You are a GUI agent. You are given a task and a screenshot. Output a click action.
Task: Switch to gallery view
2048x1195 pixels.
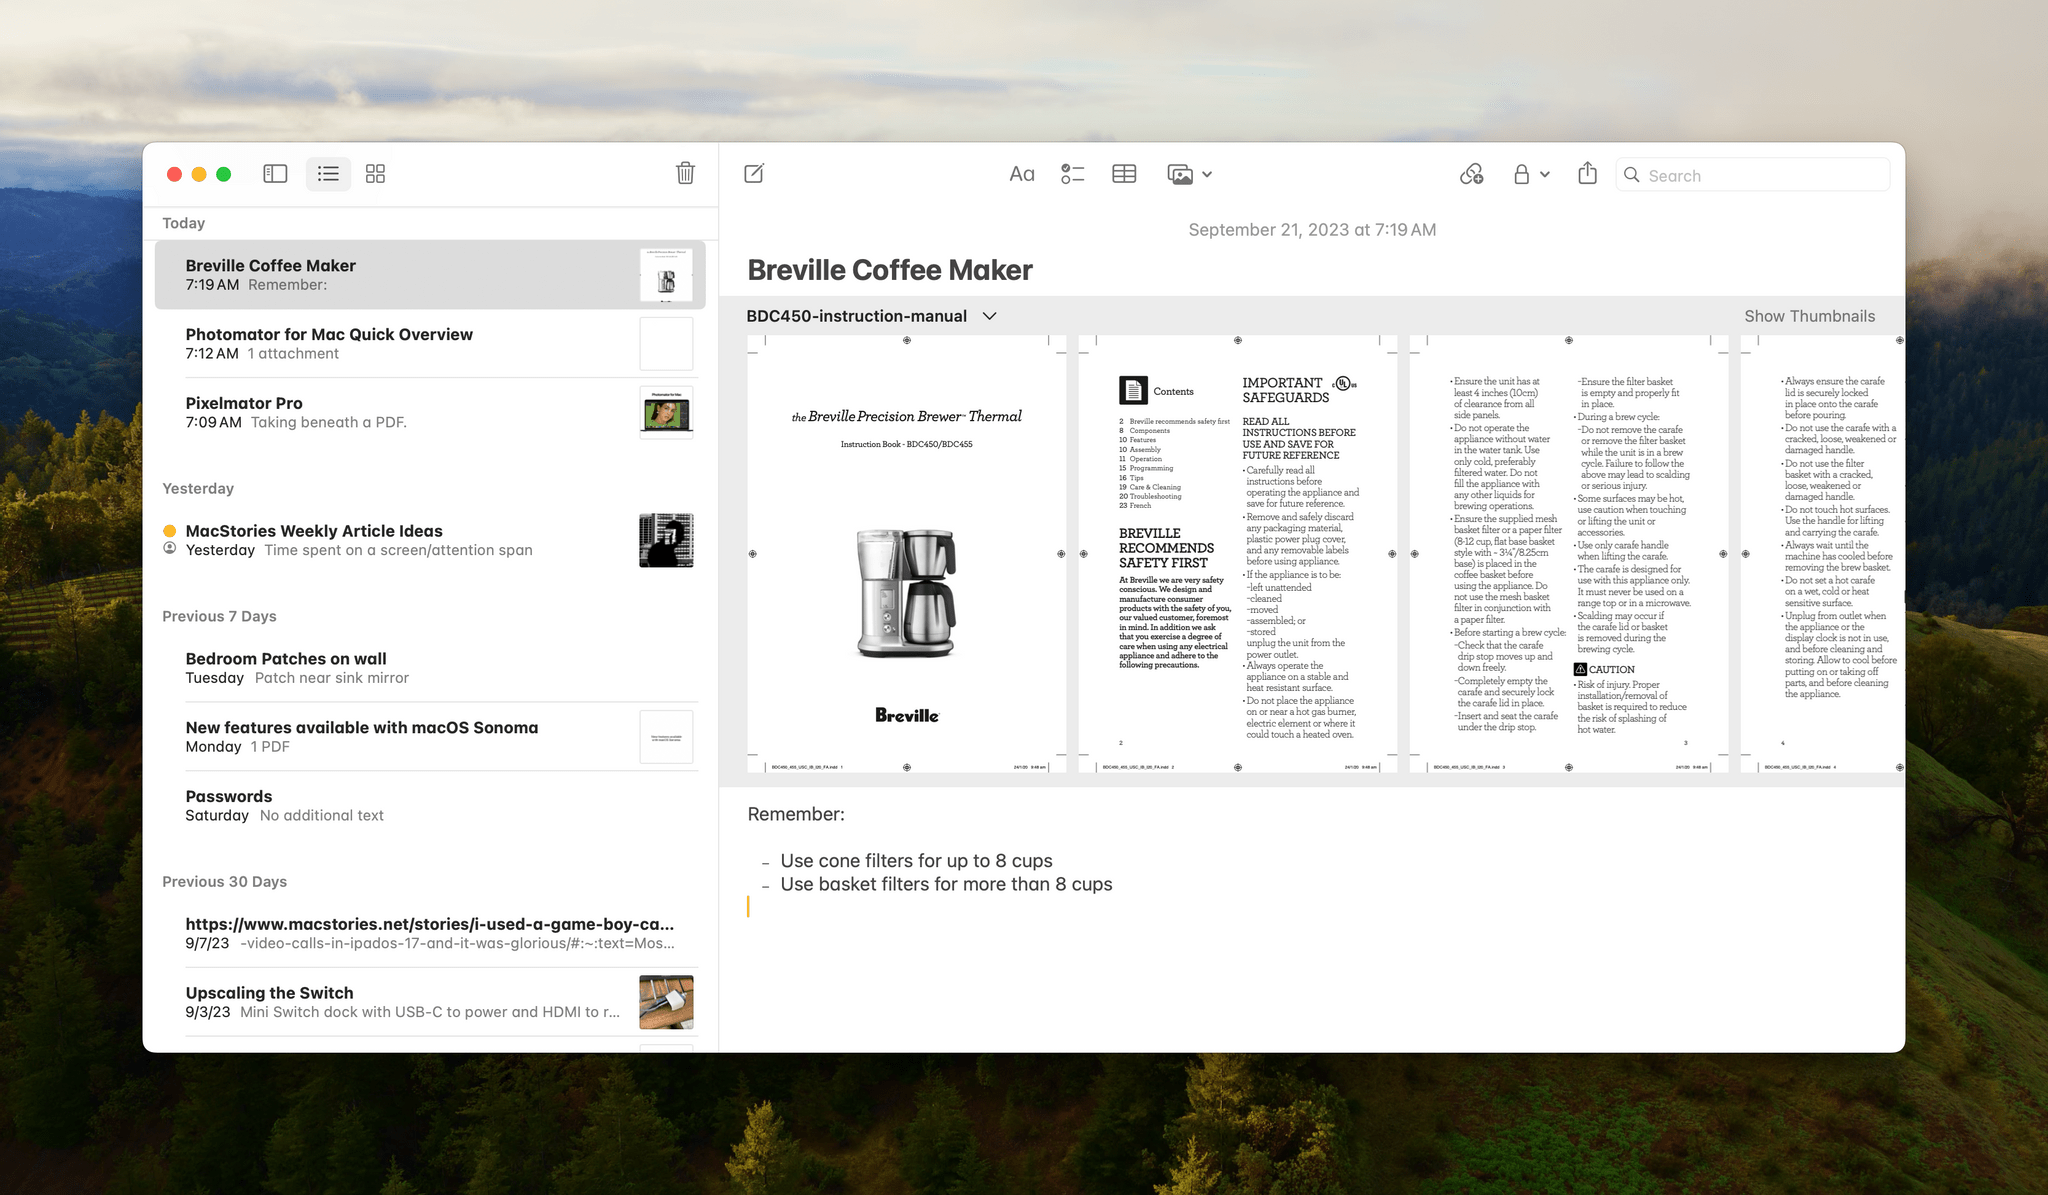(x=375, y=174)
